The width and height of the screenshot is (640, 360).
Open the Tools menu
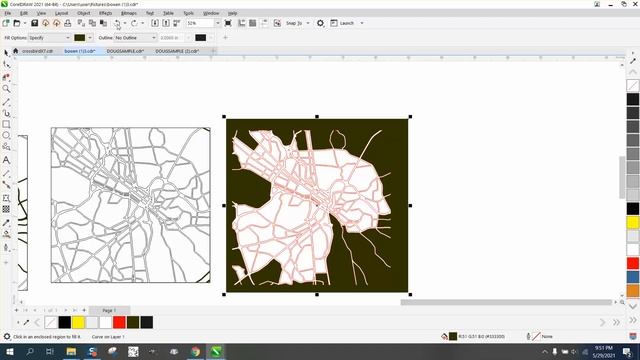(x=188, y=13)
